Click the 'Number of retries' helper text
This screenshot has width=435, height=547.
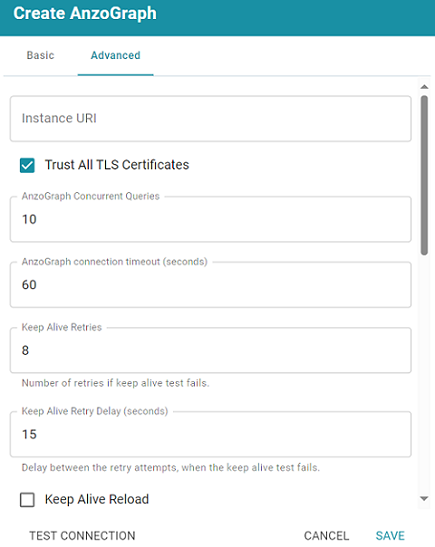pos(115,383)
